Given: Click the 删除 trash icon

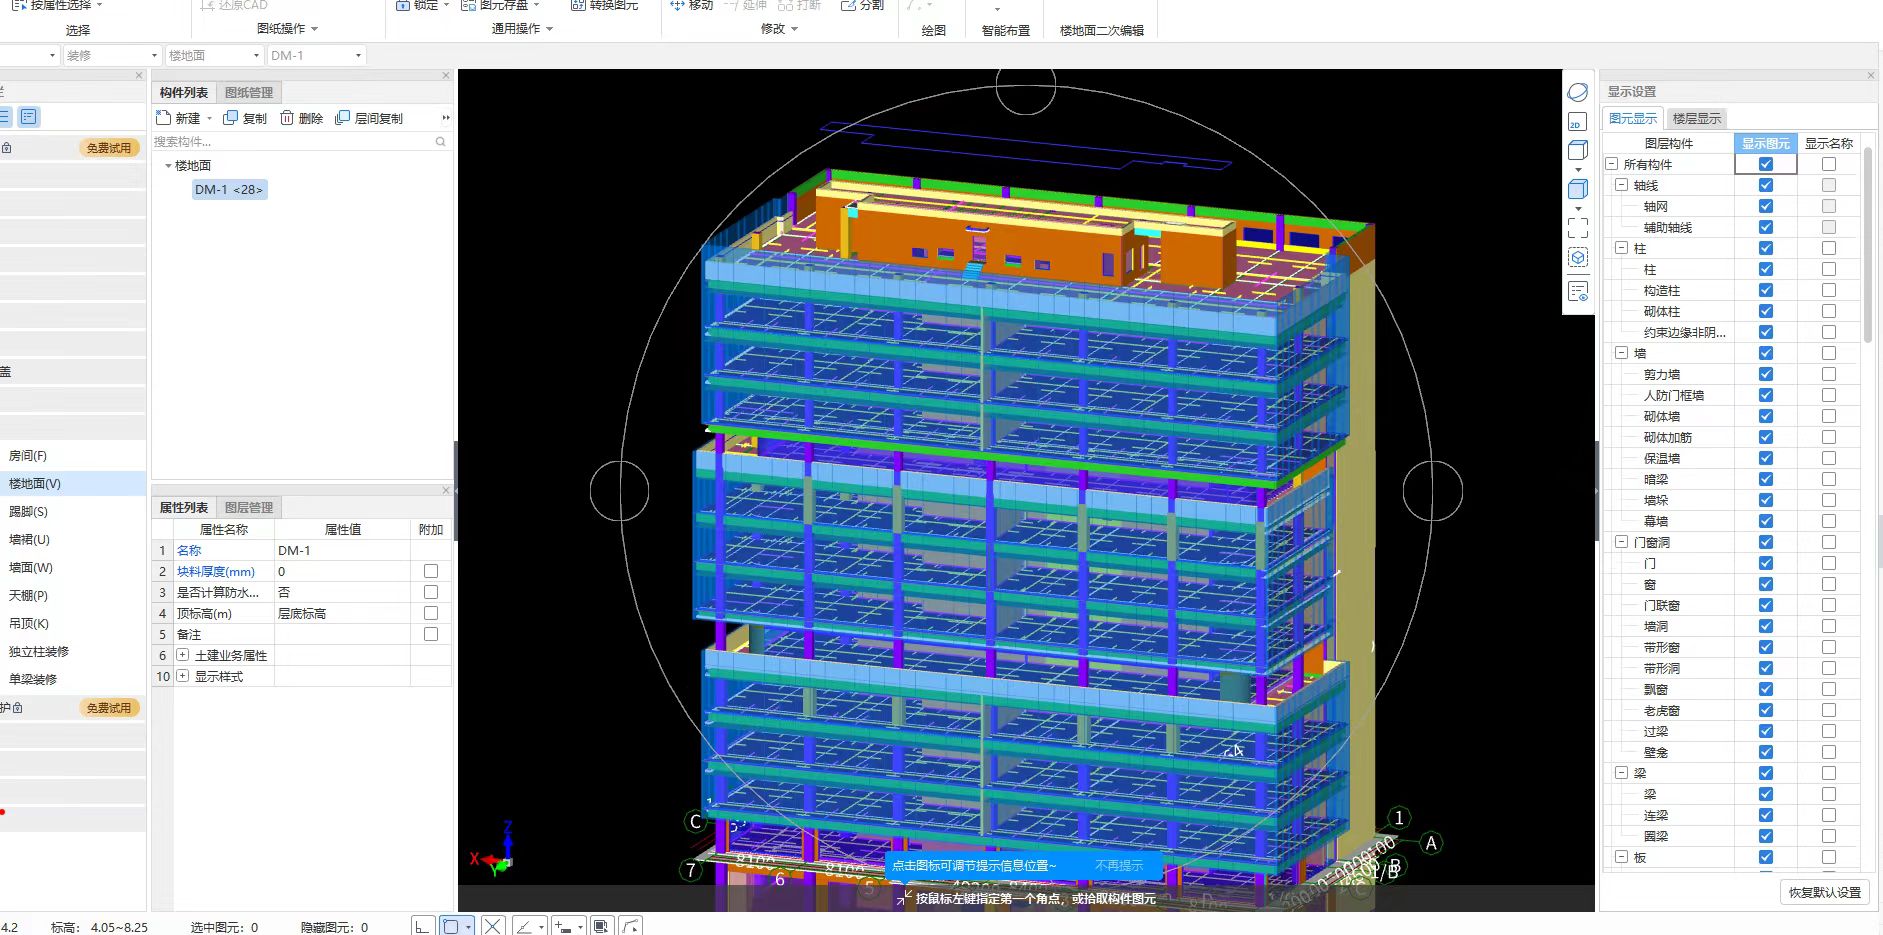Looking at the screenshot, I should tap(287, 118).
